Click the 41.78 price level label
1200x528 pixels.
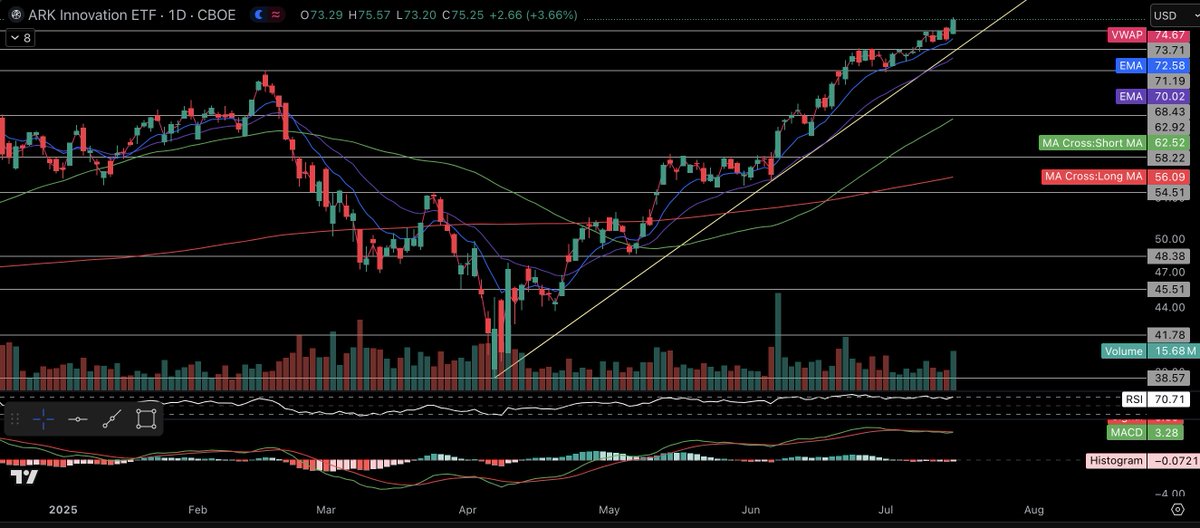pyautogui.click(x=1169, y=334)
